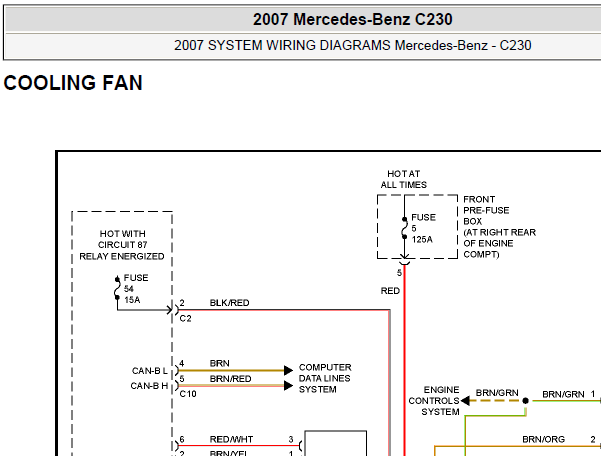Click the BRN/GRN splice dot
The width and height of the screenshot is (601, 456).
tap(525, 401)
